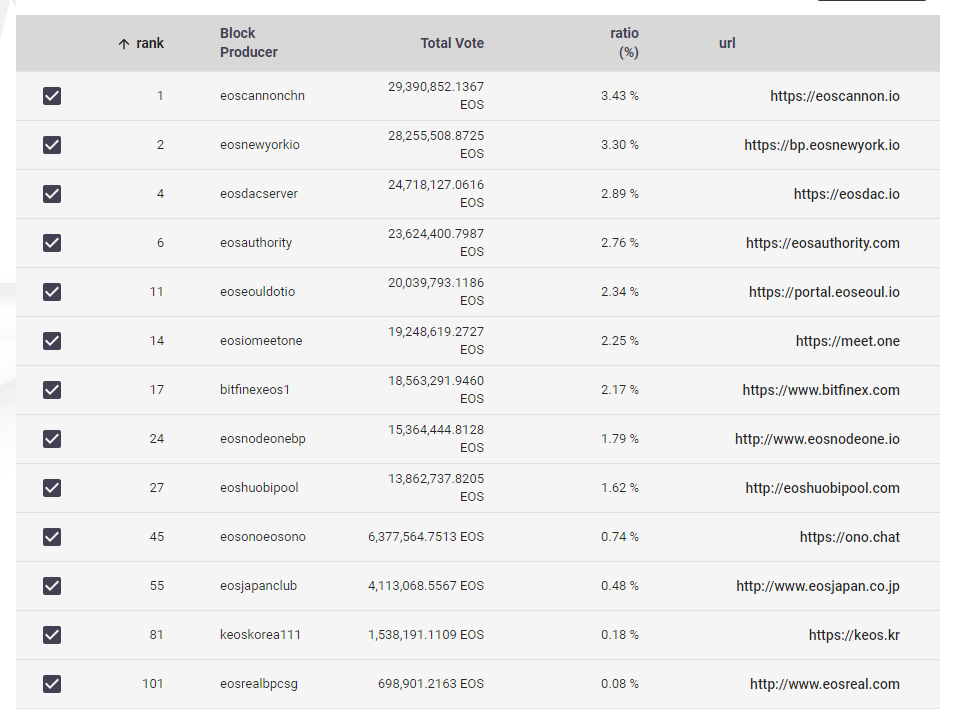
Task: Open the https://eoscannon.io link
Action: click(835, 96)
